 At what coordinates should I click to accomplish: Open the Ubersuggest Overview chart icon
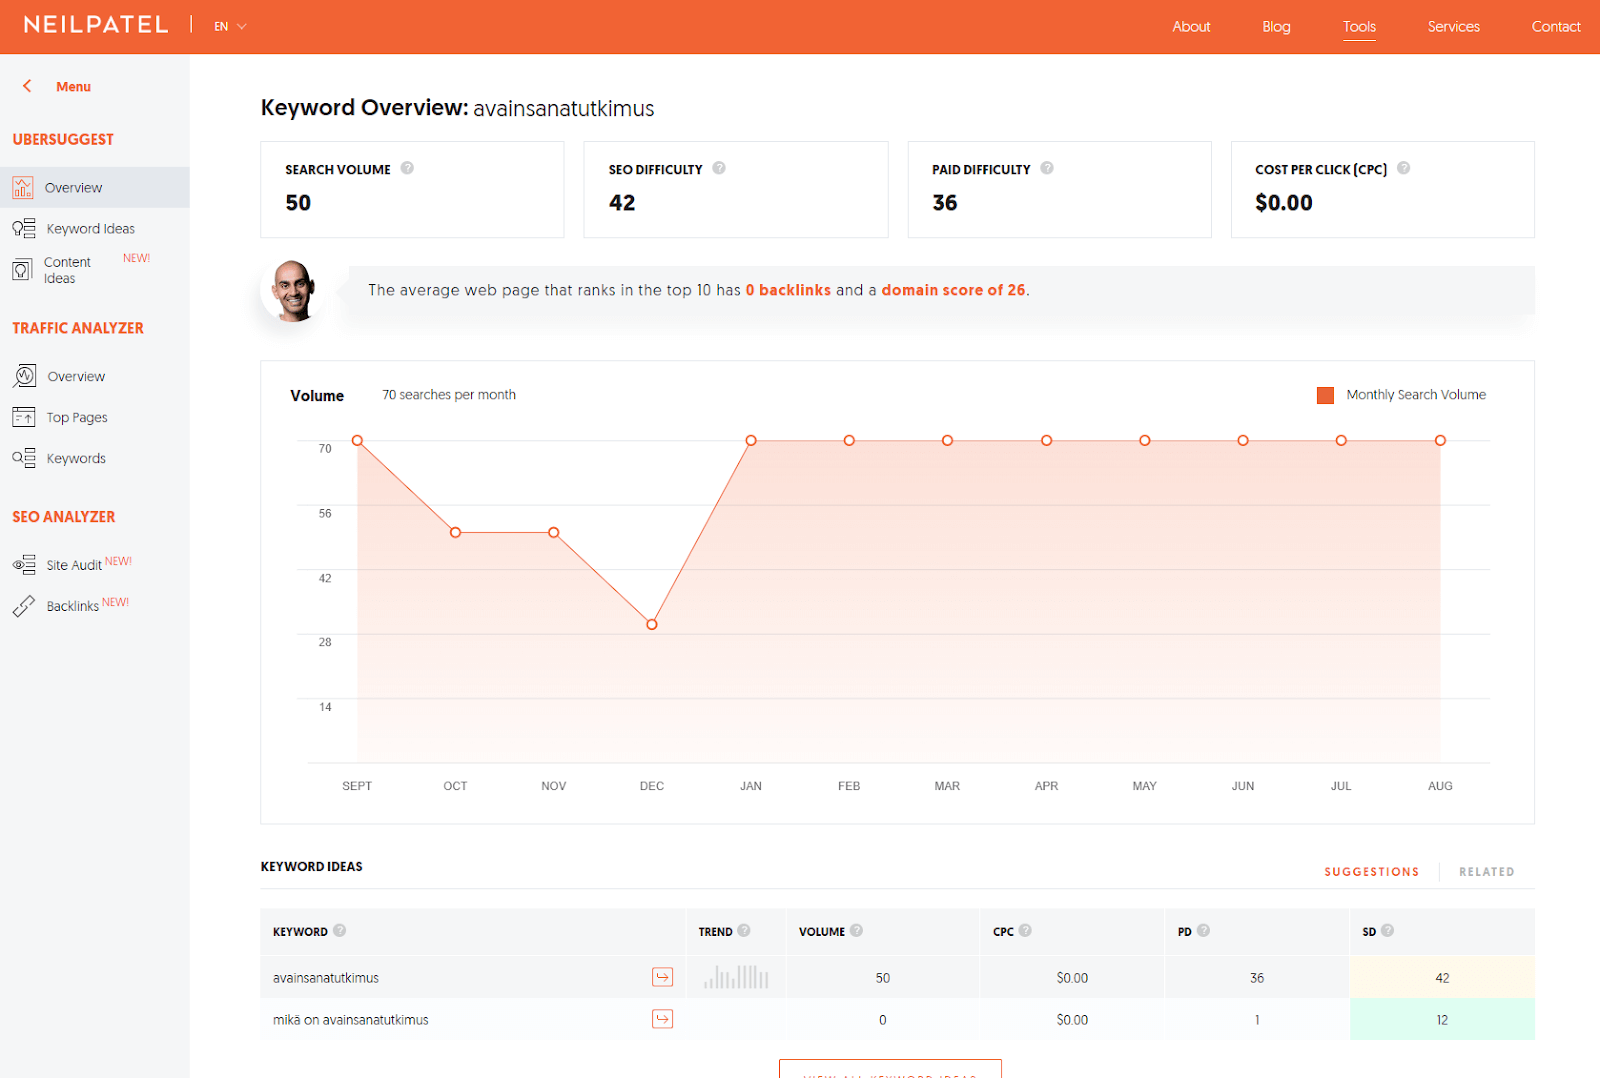point(23,187)
